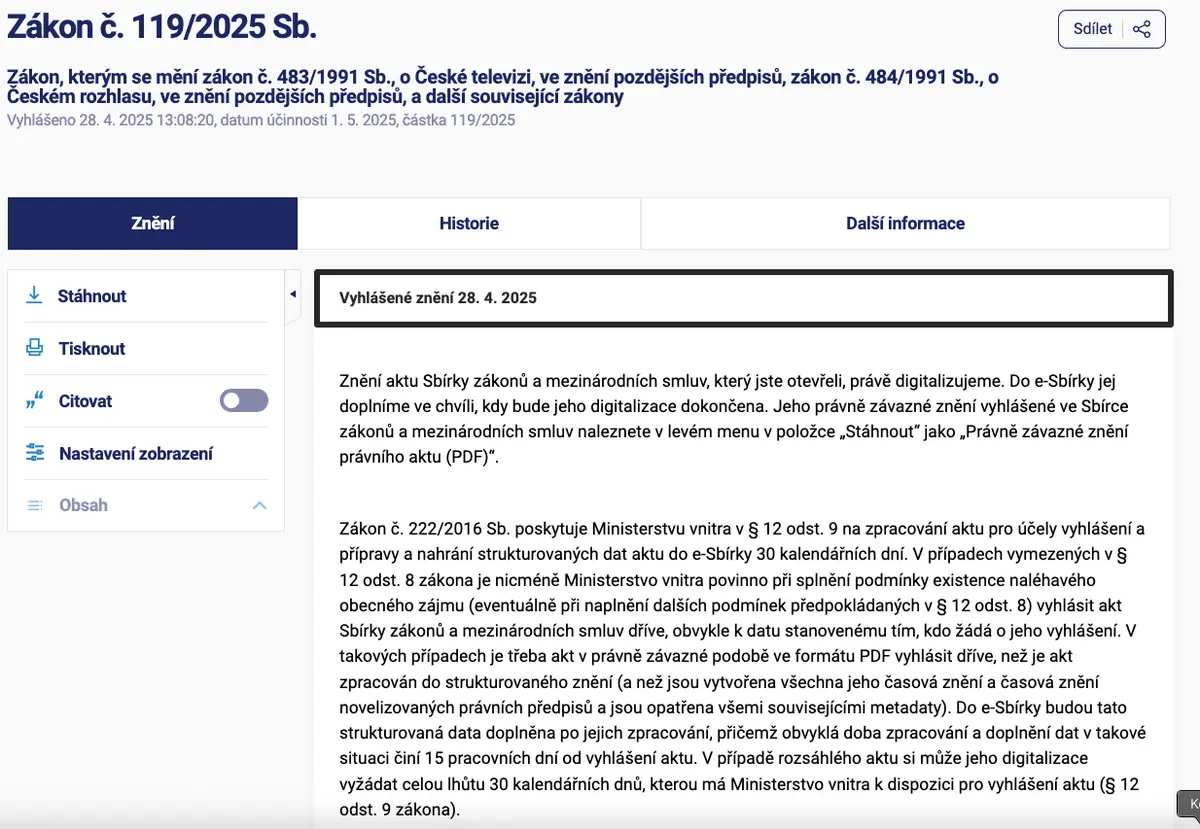This screenshot has height=829, width=1200.
Task: Open the Další informace tab
Action: 905,223
